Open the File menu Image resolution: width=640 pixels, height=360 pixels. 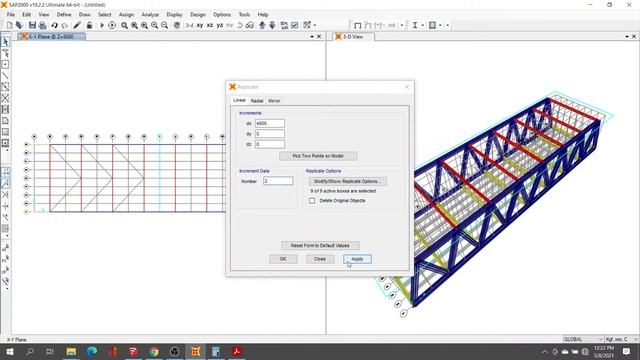point(11,14)
